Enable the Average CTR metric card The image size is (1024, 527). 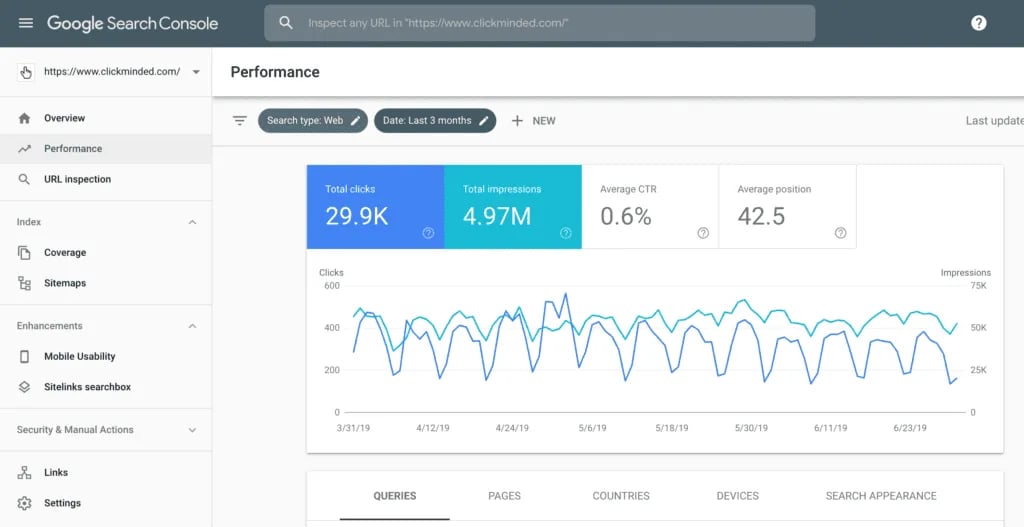pos(649,207)
